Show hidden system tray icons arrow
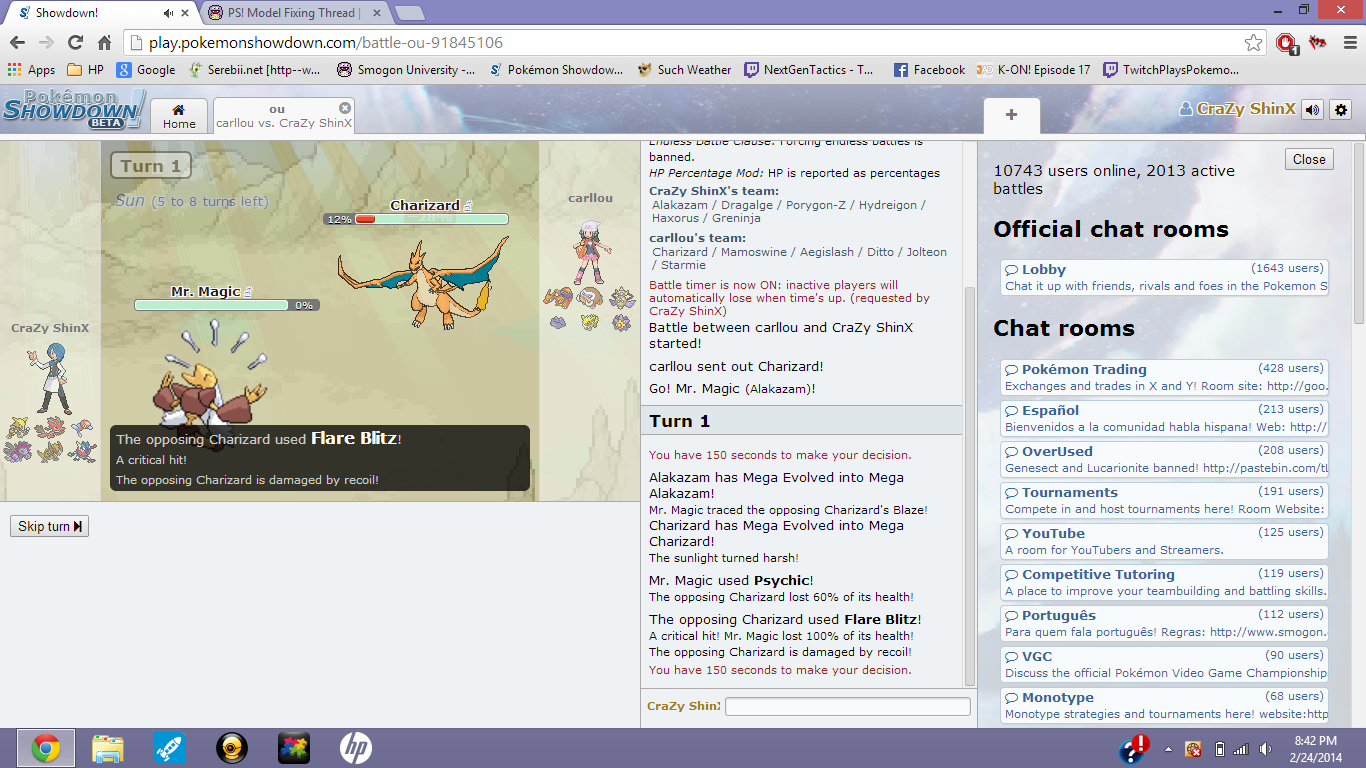Viewport: 1366px width, 768px height. click(1168, 748)
